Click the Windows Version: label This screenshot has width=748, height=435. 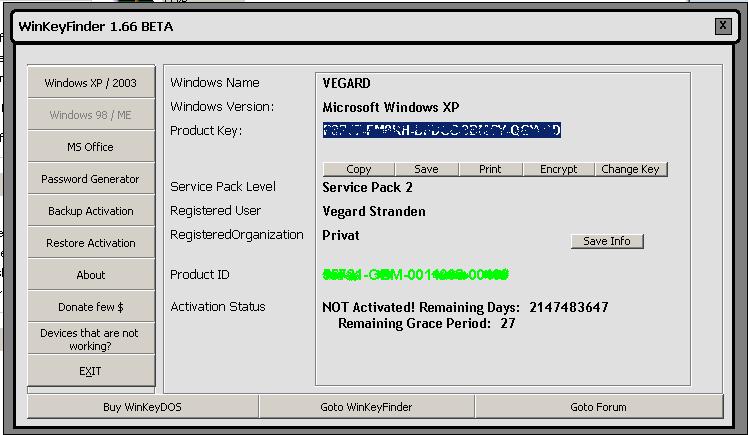coord(222,106)
